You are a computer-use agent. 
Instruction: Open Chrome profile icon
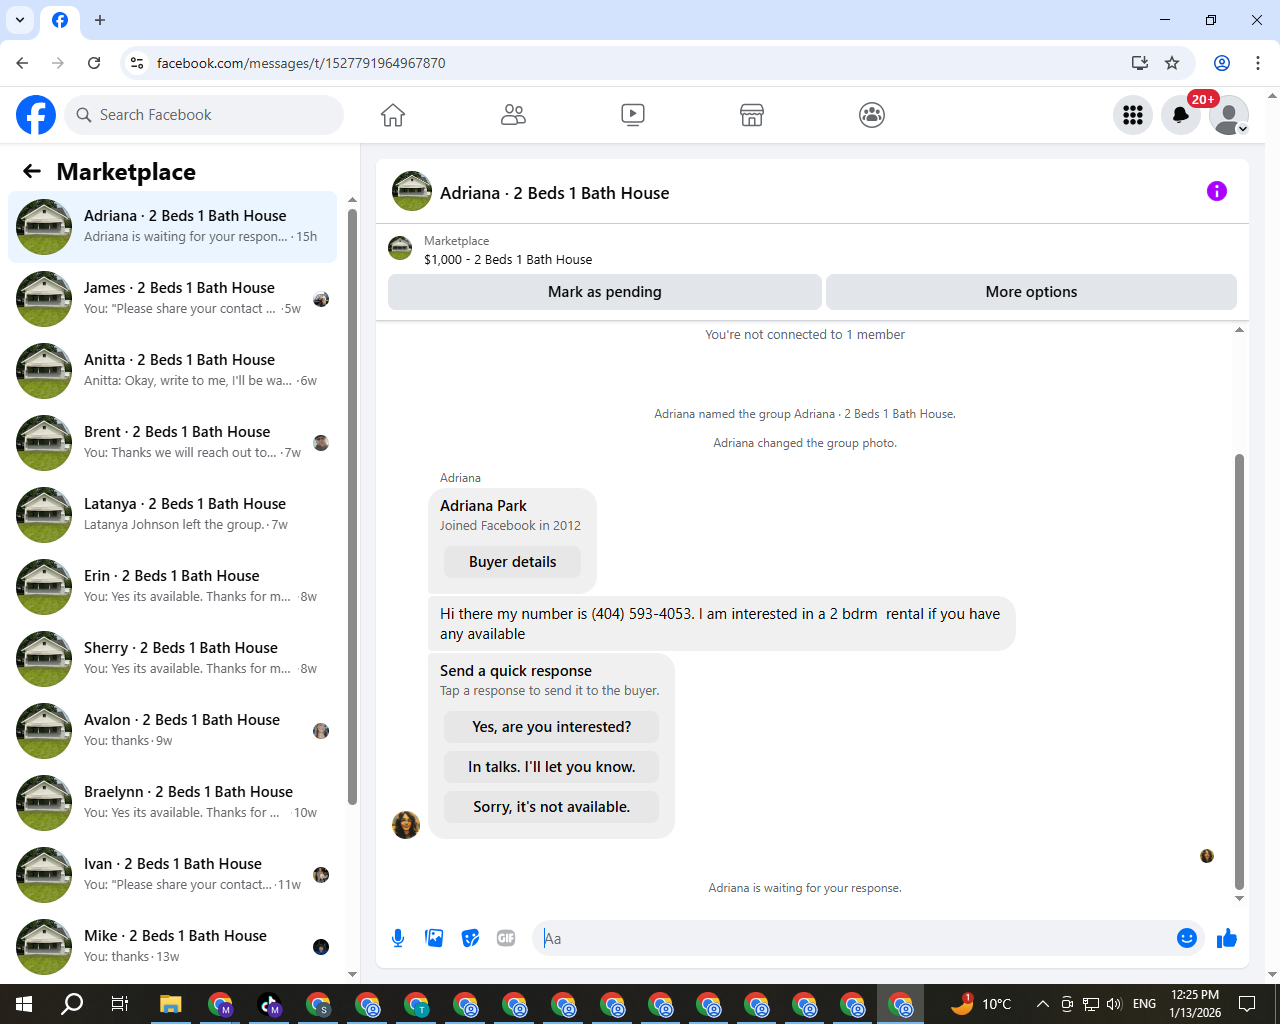1222,63
